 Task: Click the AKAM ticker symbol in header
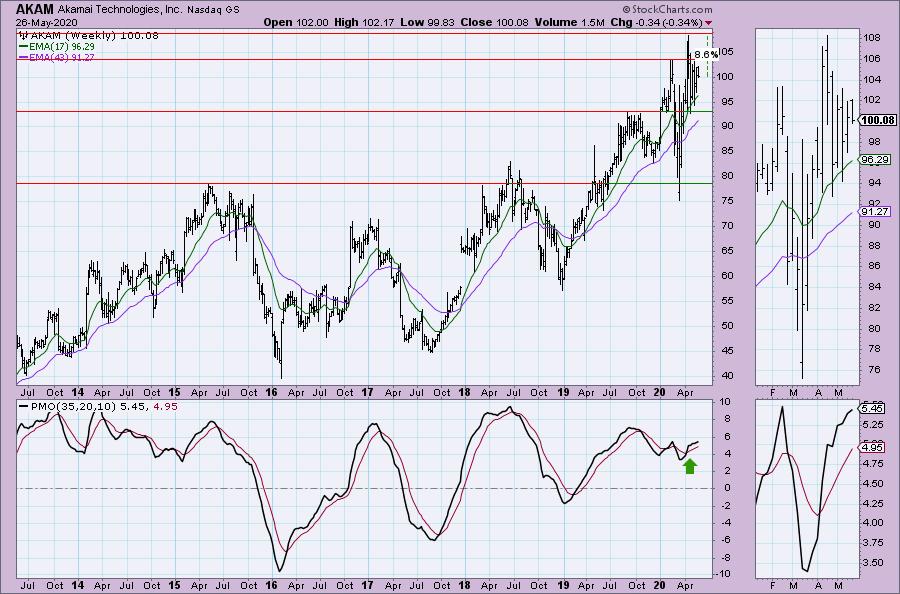click(x=34, y=9)
